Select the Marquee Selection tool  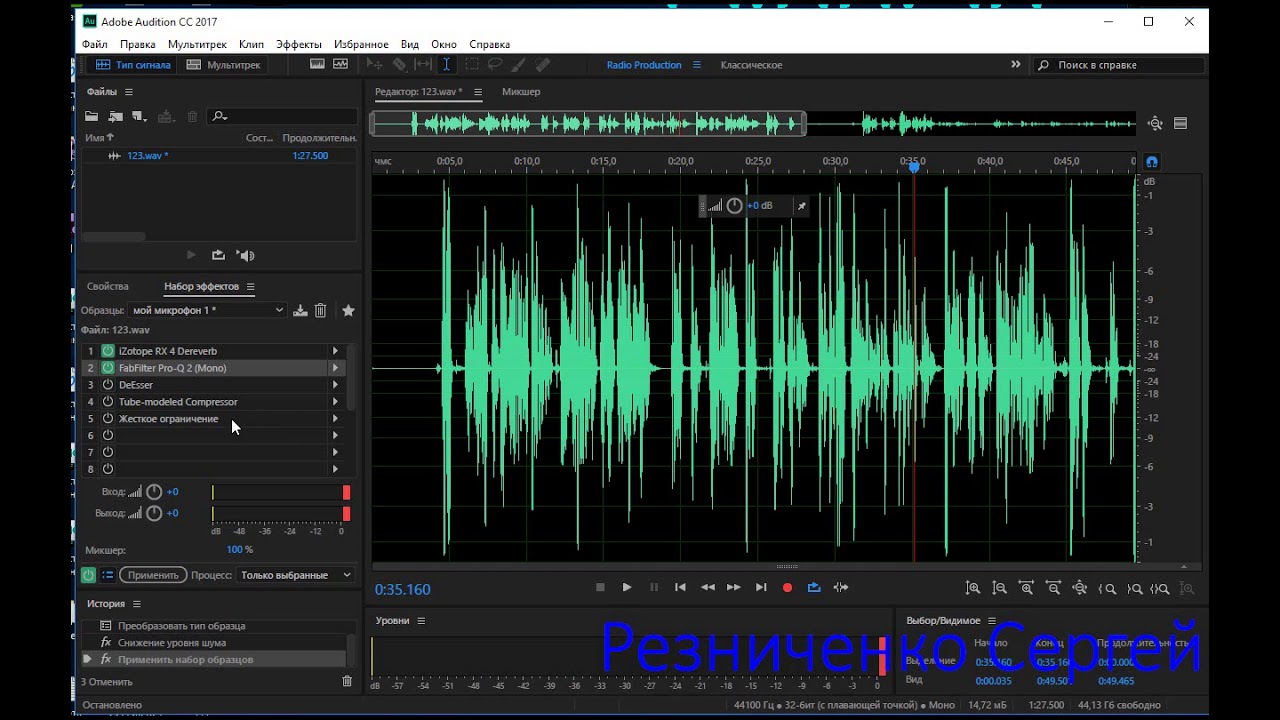[470, 64]
